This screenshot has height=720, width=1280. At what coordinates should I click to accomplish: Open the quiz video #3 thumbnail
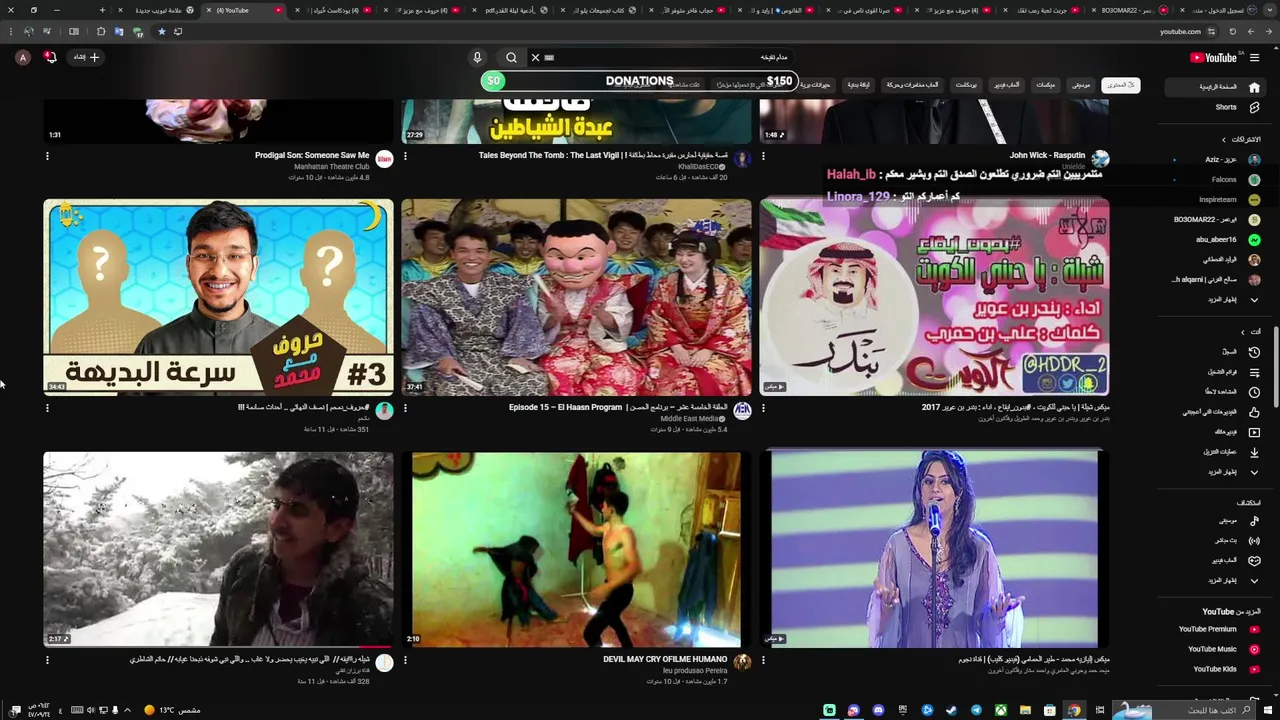point(218,297)
